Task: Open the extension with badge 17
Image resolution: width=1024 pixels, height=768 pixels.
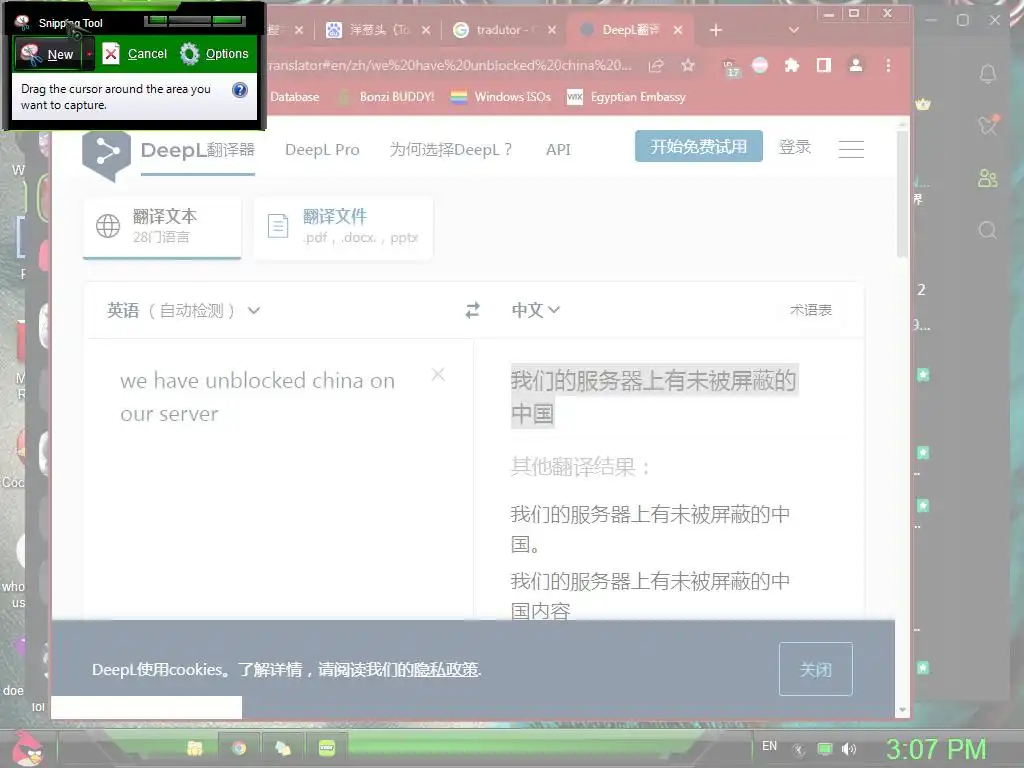Action: click(x=730, y=66)
